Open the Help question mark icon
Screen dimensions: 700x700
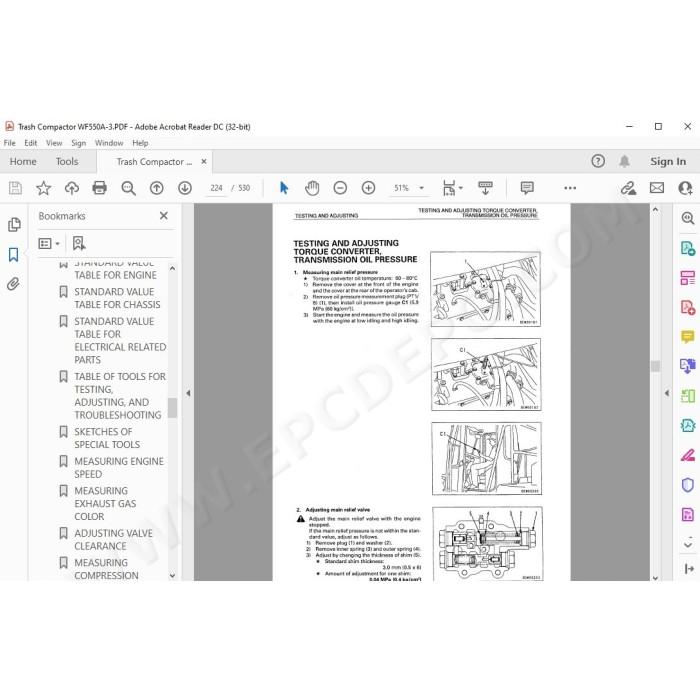598,161
